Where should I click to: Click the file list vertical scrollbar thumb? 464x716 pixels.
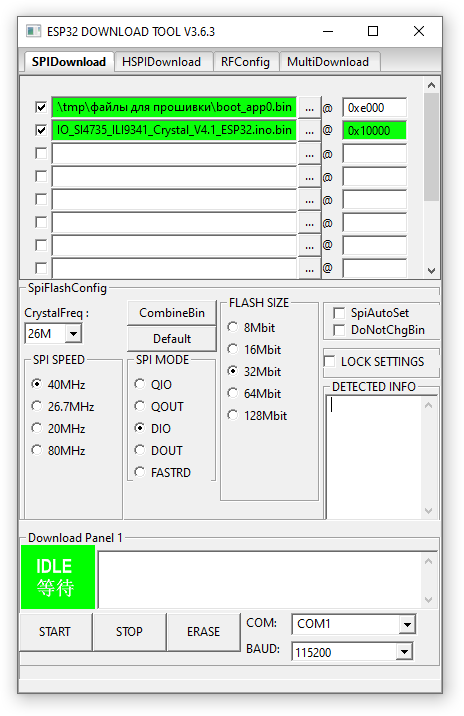click(x=431, y=147)
